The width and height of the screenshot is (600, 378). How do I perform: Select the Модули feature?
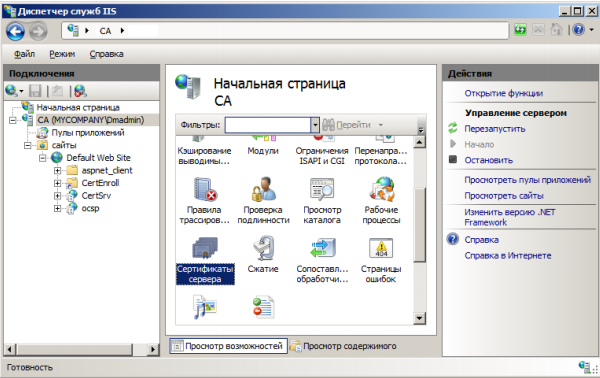pos(263,151)
